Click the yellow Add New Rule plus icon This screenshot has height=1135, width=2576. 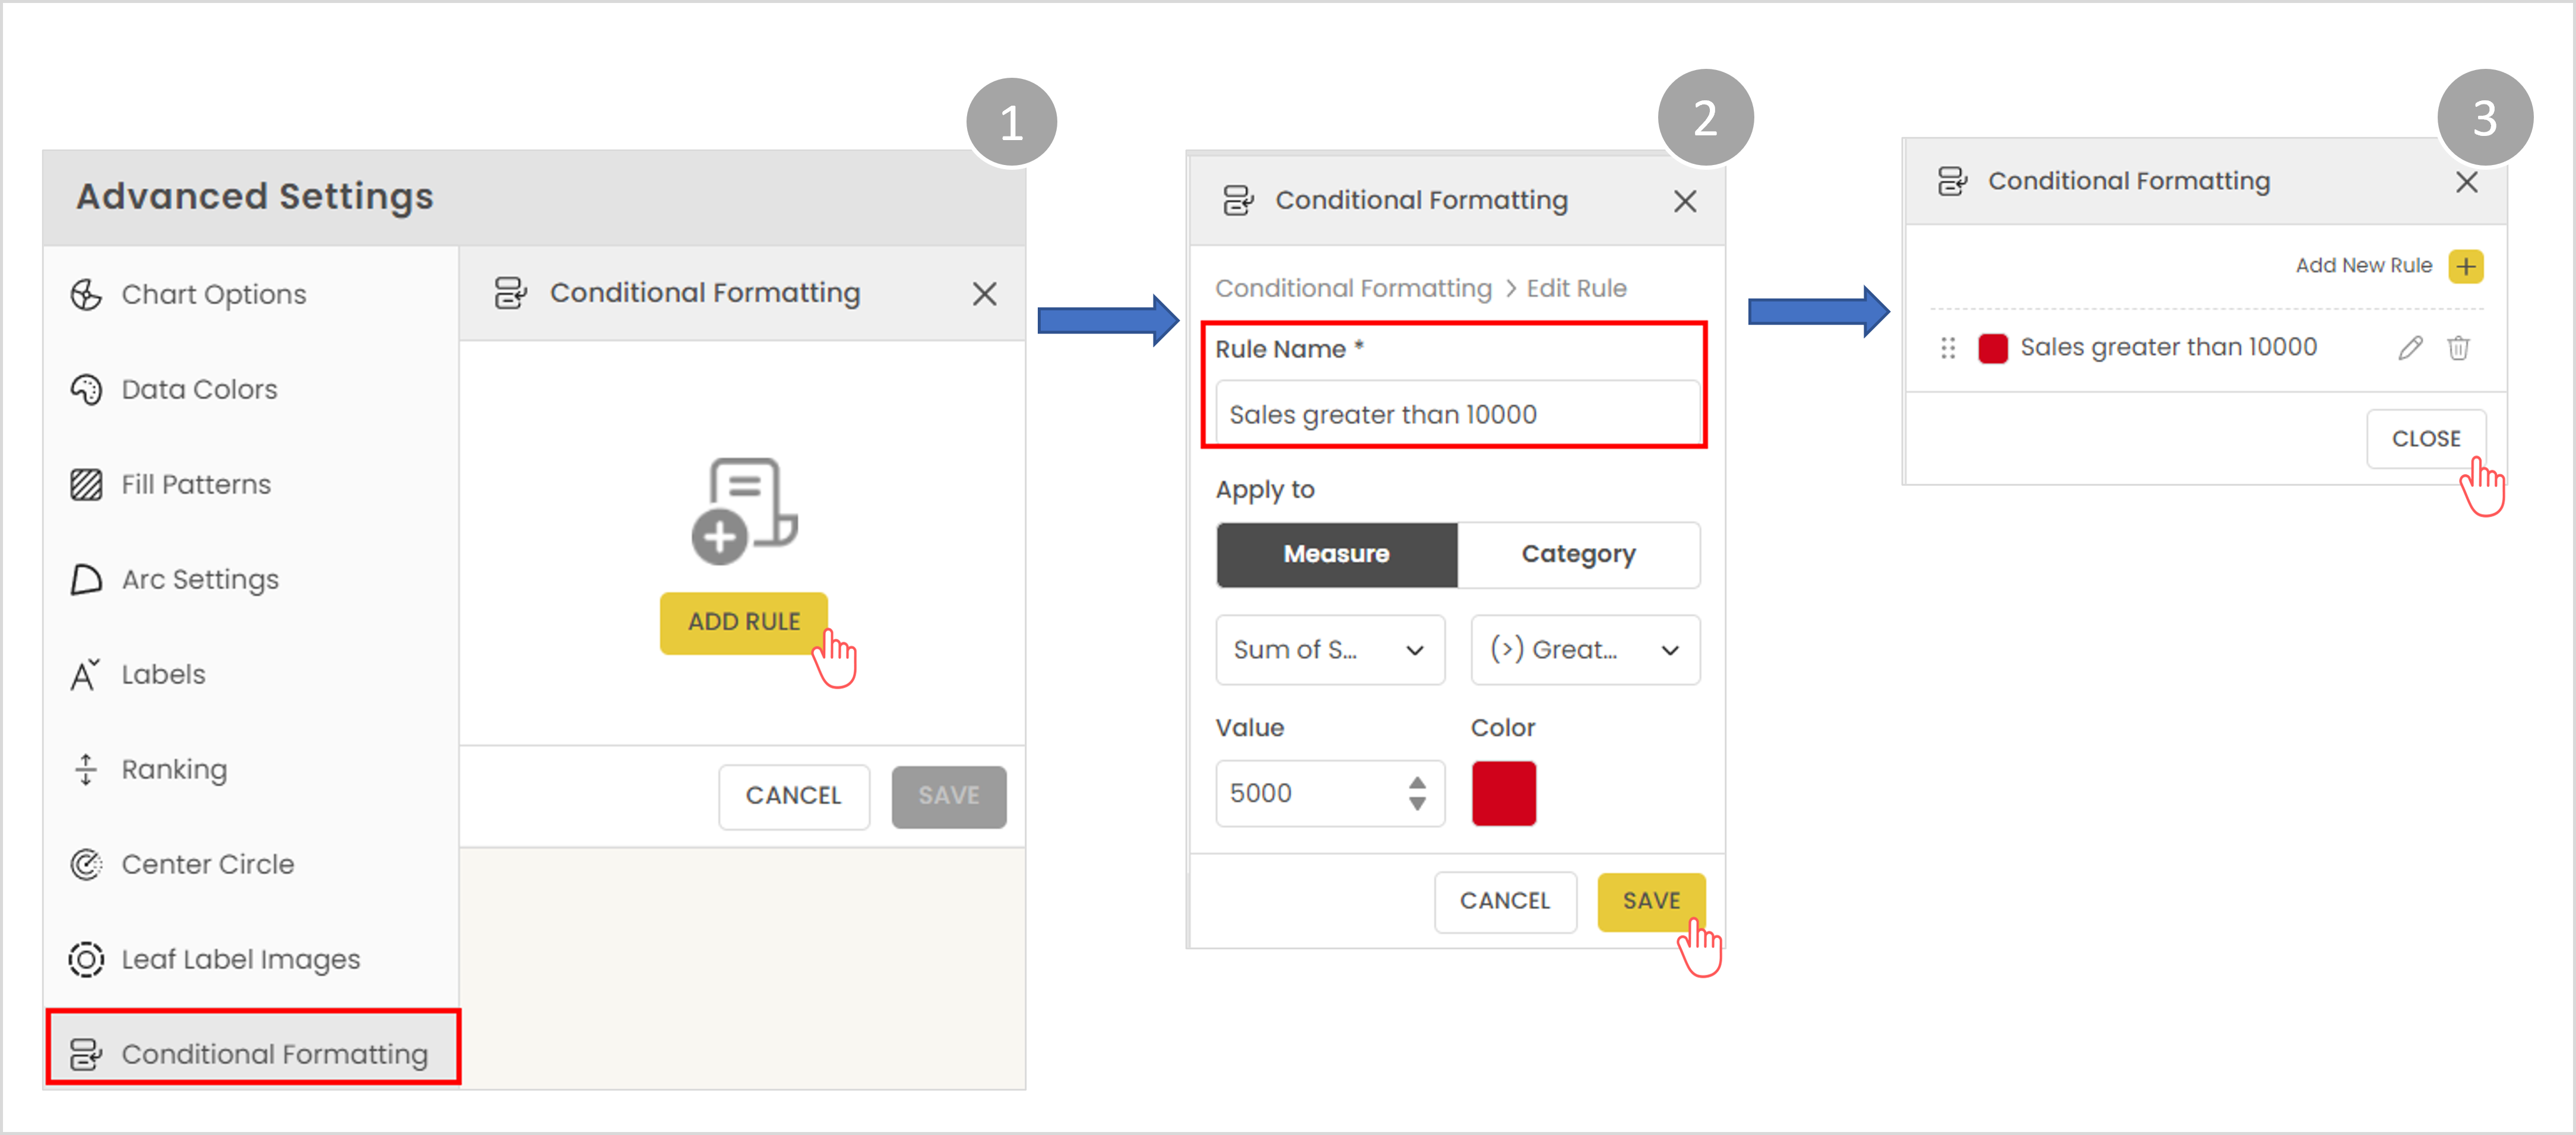pyautogui.click(x=2466, y=266)
